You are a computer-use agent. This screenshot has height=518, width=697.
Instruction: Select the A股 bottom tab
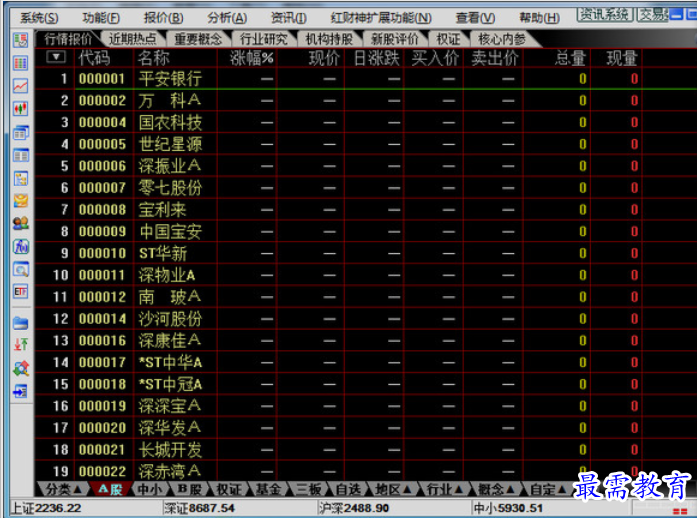tap(110, 490)
